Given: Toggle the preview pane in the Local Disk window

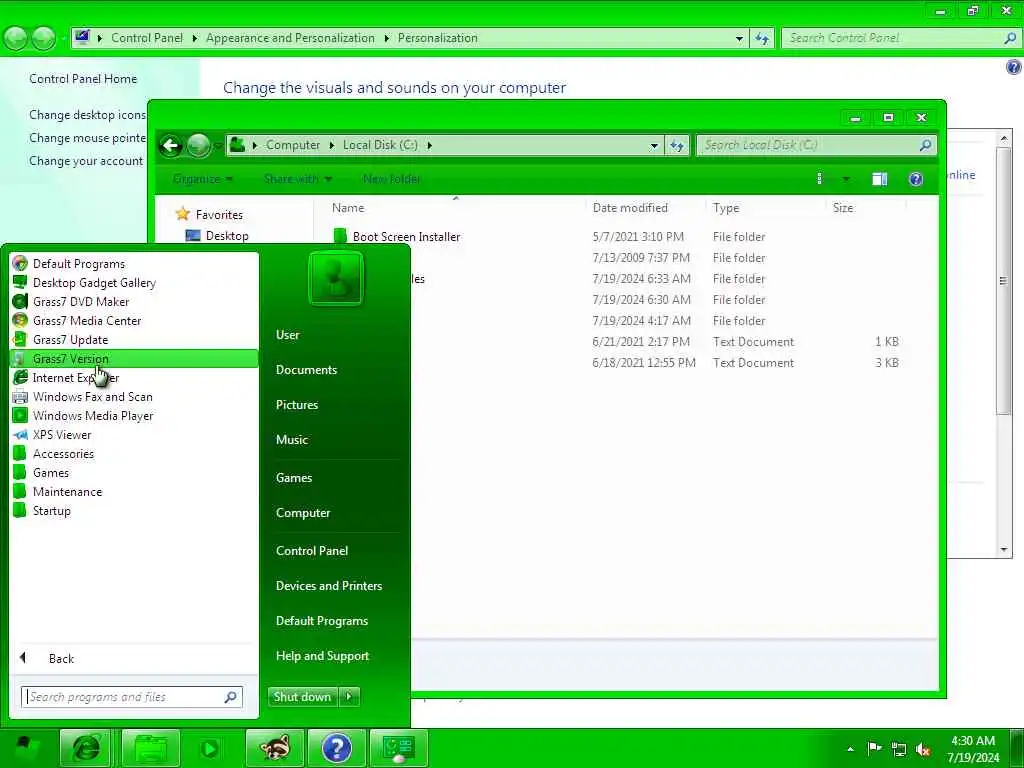Looking at the screenshot, I should click(880, 179).
